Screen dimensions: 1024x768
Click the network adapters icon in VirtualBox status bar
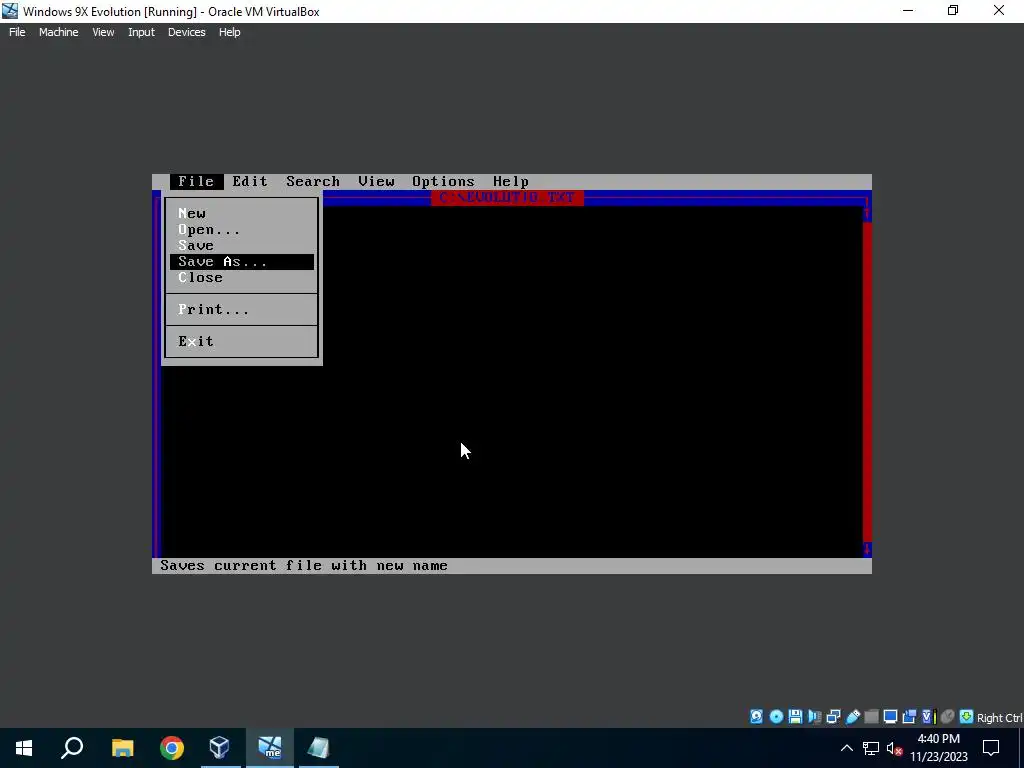pyautogui.click(x=833, y=716)
